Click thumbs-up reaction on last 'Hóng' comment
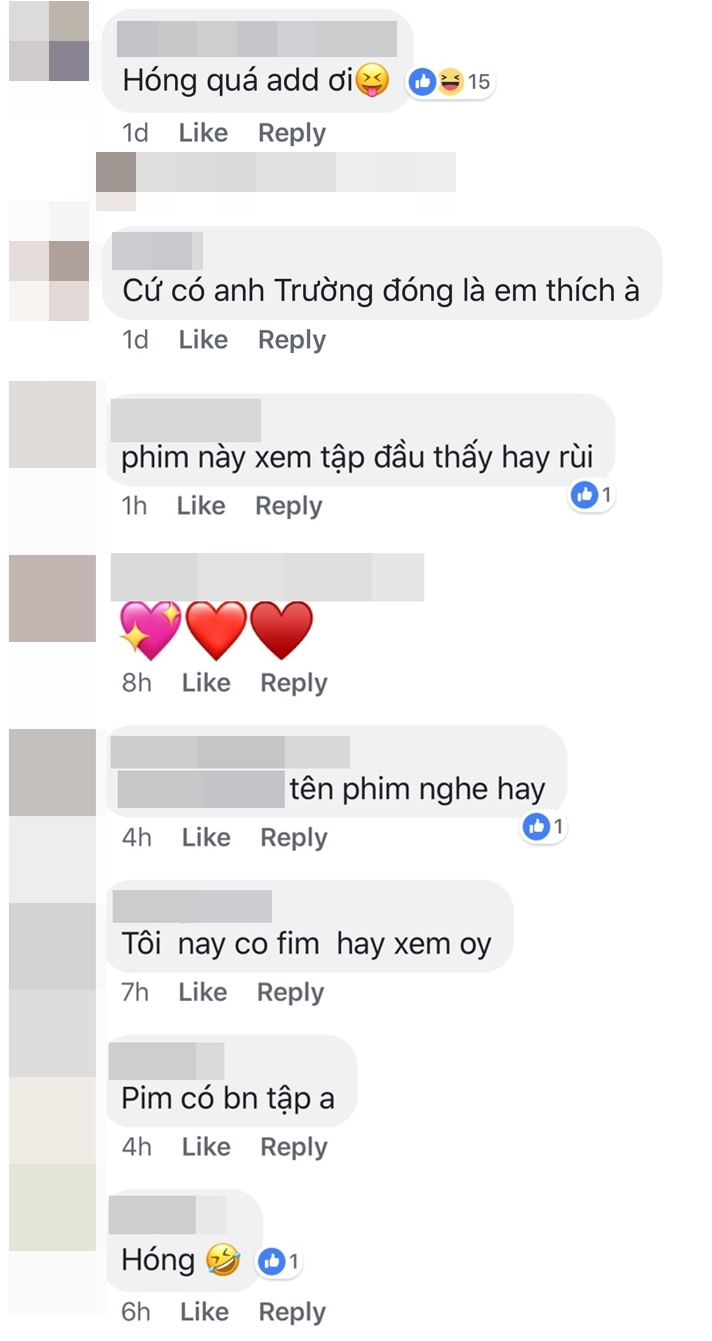The image size is (712, 1341). point(271,1262)
